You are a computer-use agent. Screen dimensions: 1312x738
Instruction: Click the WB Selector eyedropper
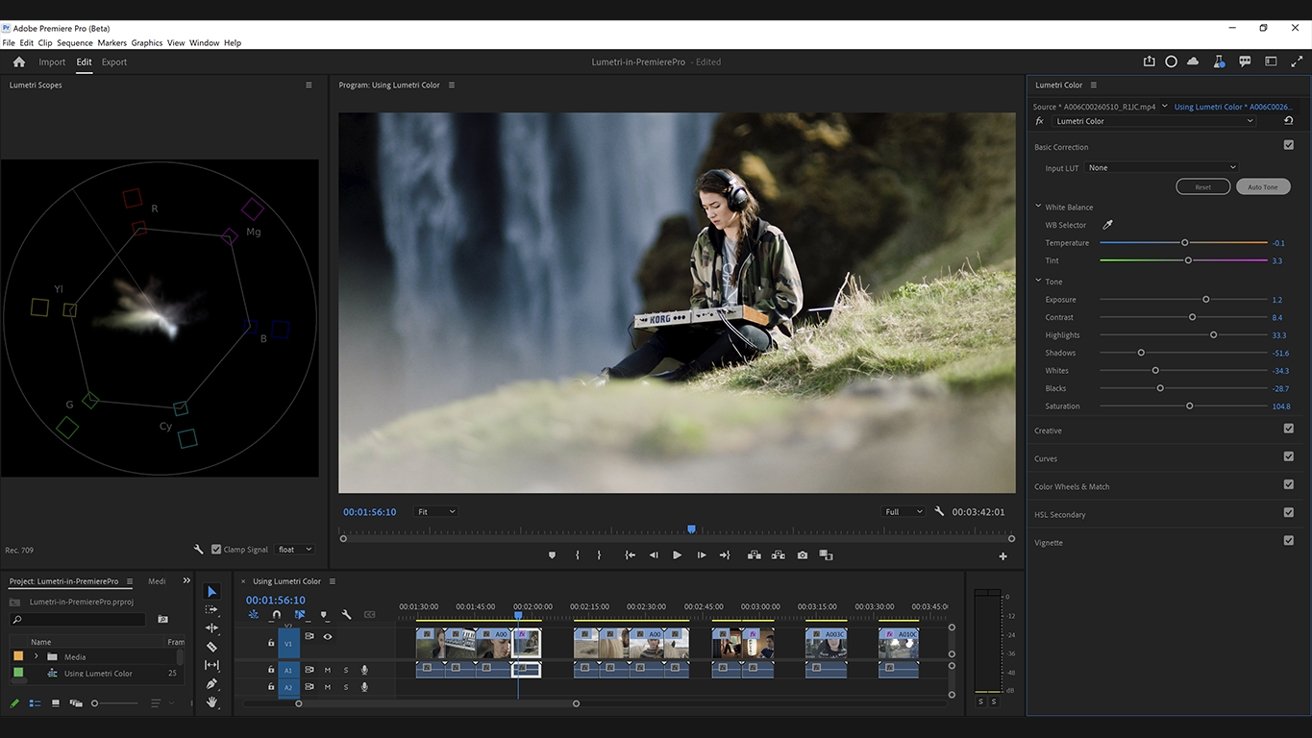pyautogui.click(x=1107, y=225)
